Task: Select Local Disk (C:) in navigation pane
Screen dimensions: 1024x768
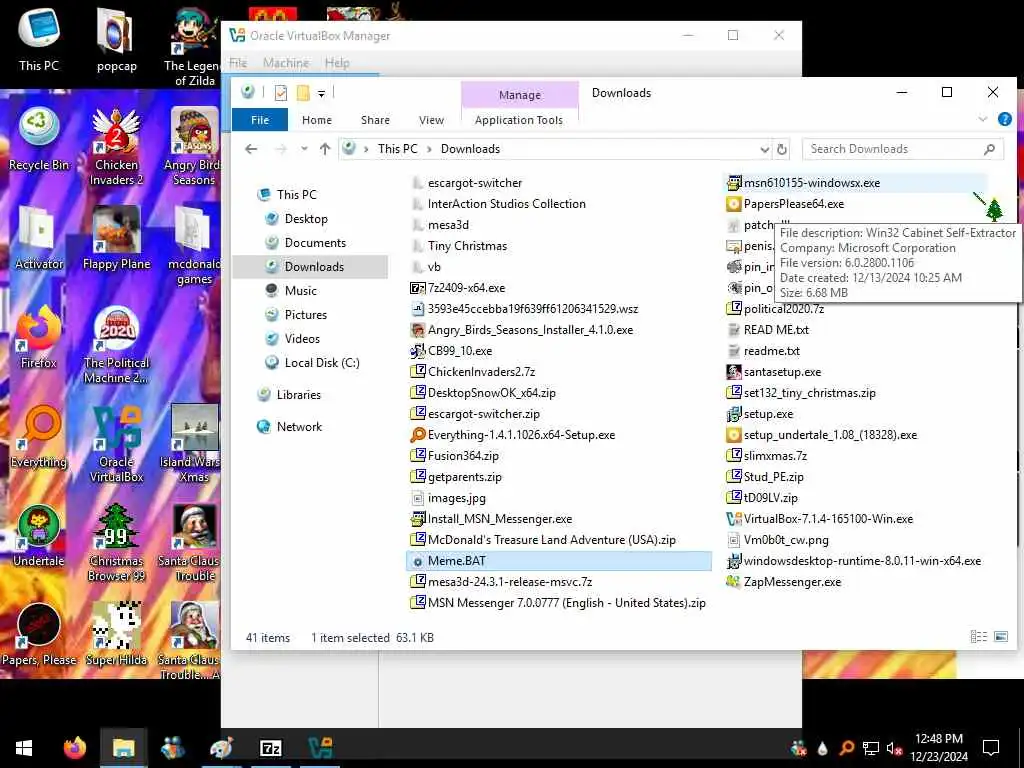Action: (x=321, y=363)
